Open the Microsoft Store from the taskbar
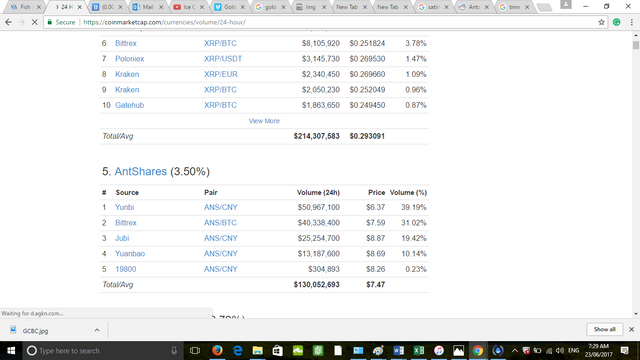Screen dimensions: 640x360 point(278,351)
